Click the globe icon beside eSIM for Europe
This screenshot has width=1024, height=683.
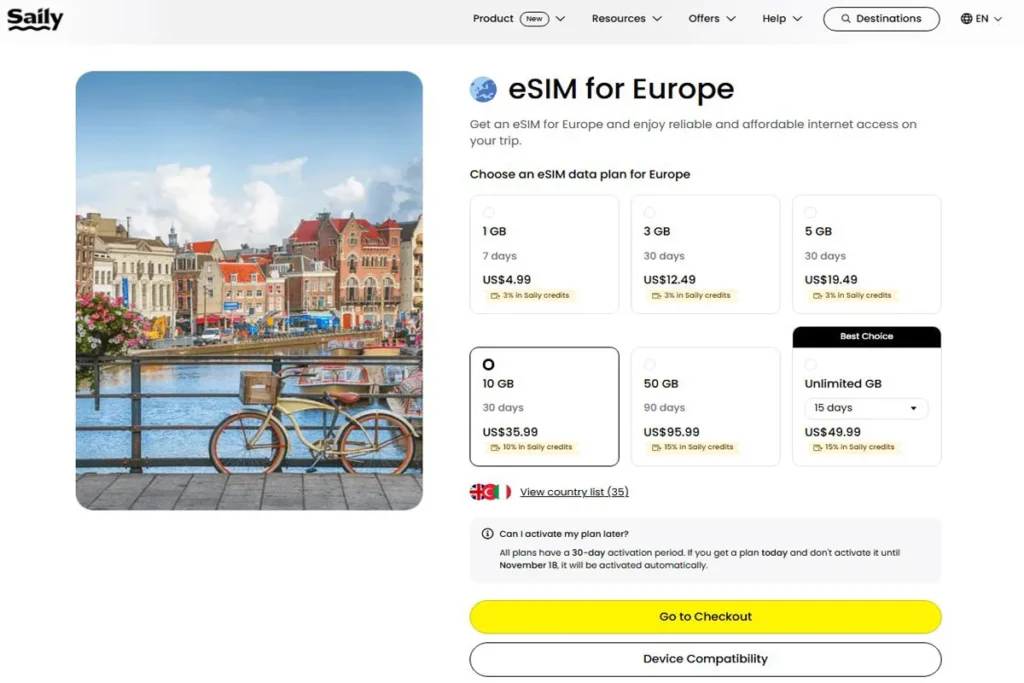[x=484, y=89]
